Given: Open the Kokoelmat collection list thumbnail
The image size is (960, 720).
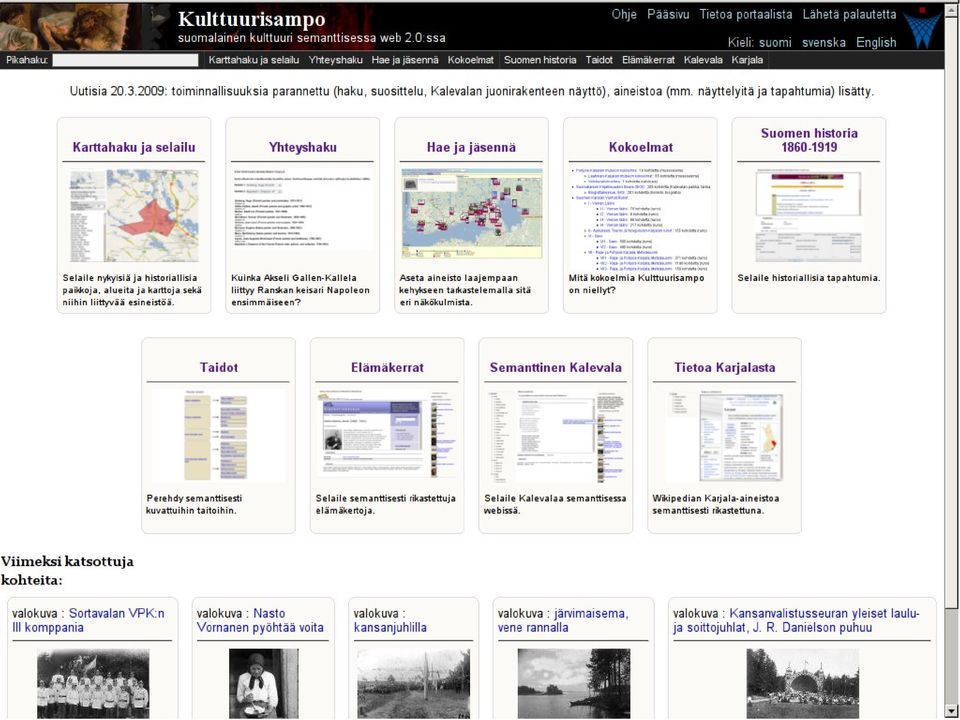Looking at the screenshot, I should [x=640, y=219].
